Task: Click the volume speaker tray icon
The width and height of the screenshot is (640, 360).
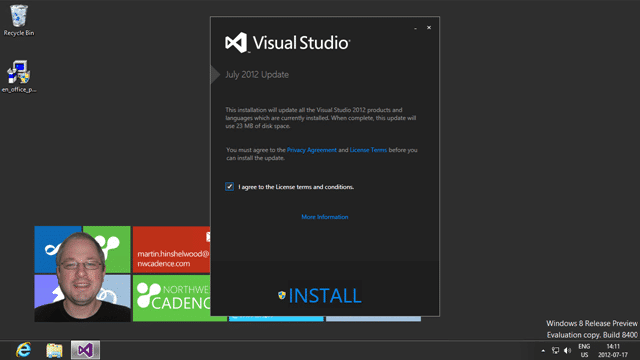Action: (567, 350)
